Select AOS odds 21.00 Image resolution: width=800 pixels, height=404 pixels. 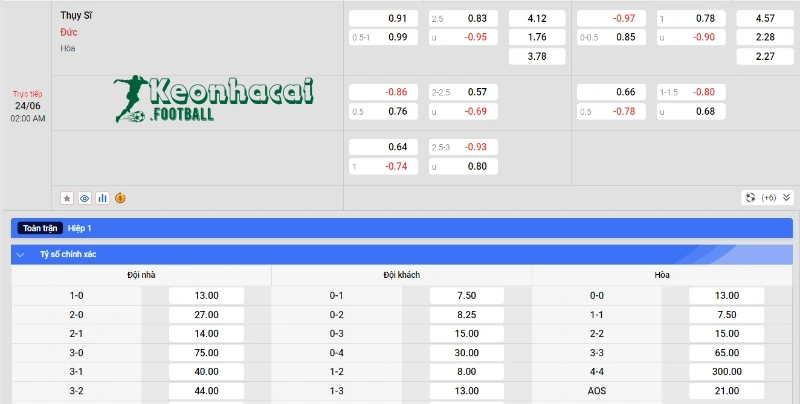[727, 389]
